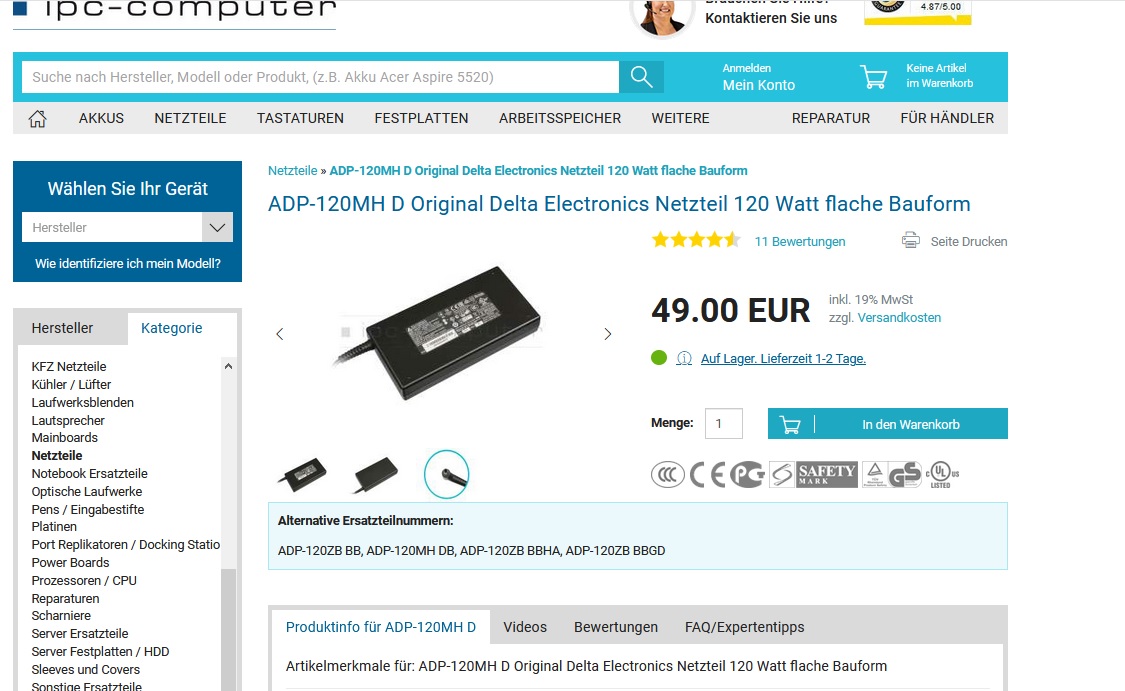This screenshot has height=691, width=1125.
Task: Open the shopping cart icon in header
Action: 873,77
